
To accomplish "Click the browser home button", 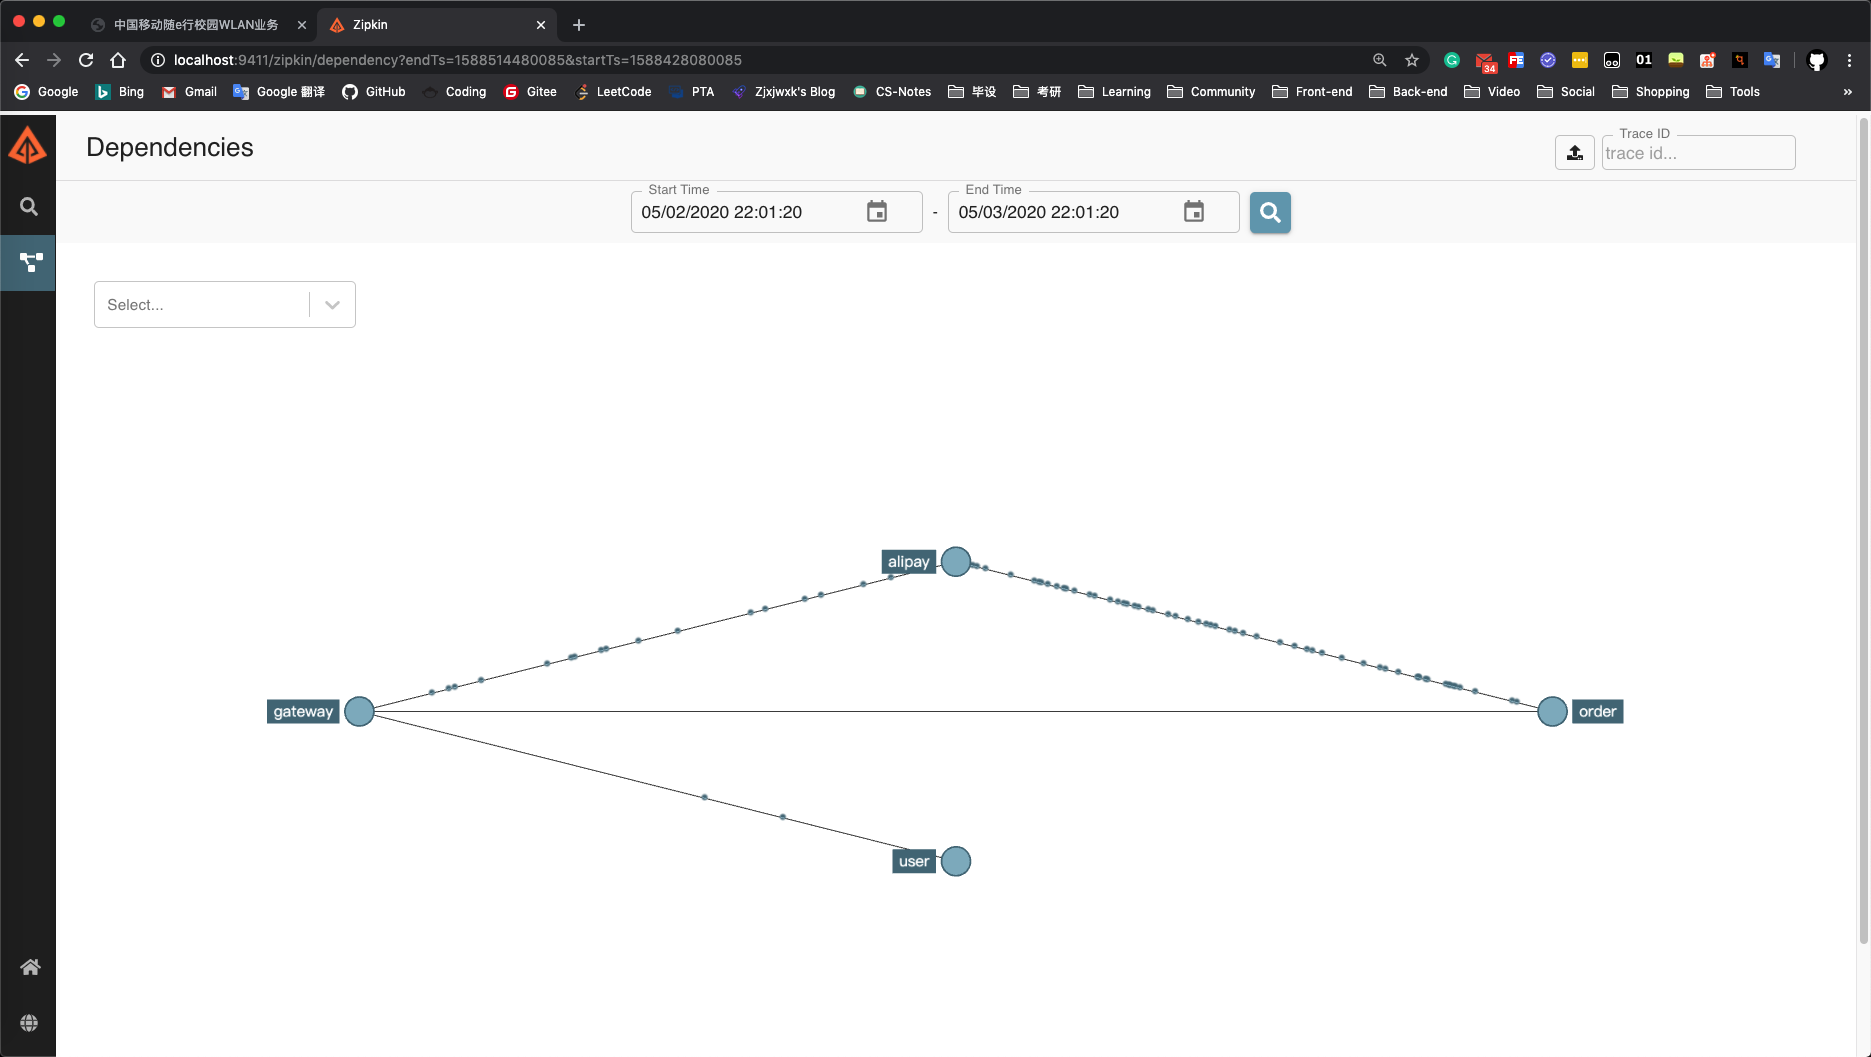I will pyautogui.click(x=118, y=60).
